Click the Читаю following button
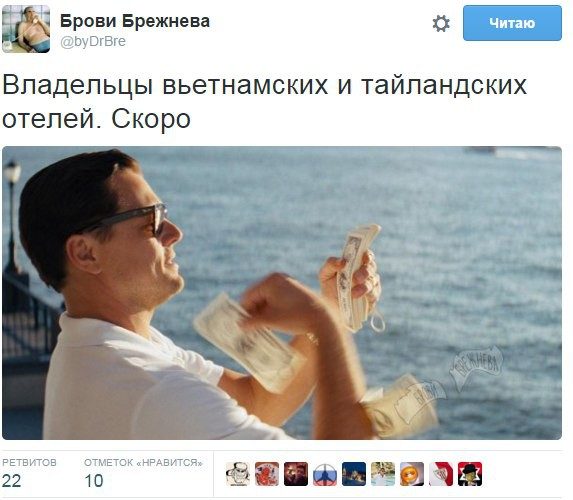The width and height of the screenshot is (573, 500). point(512,23)
